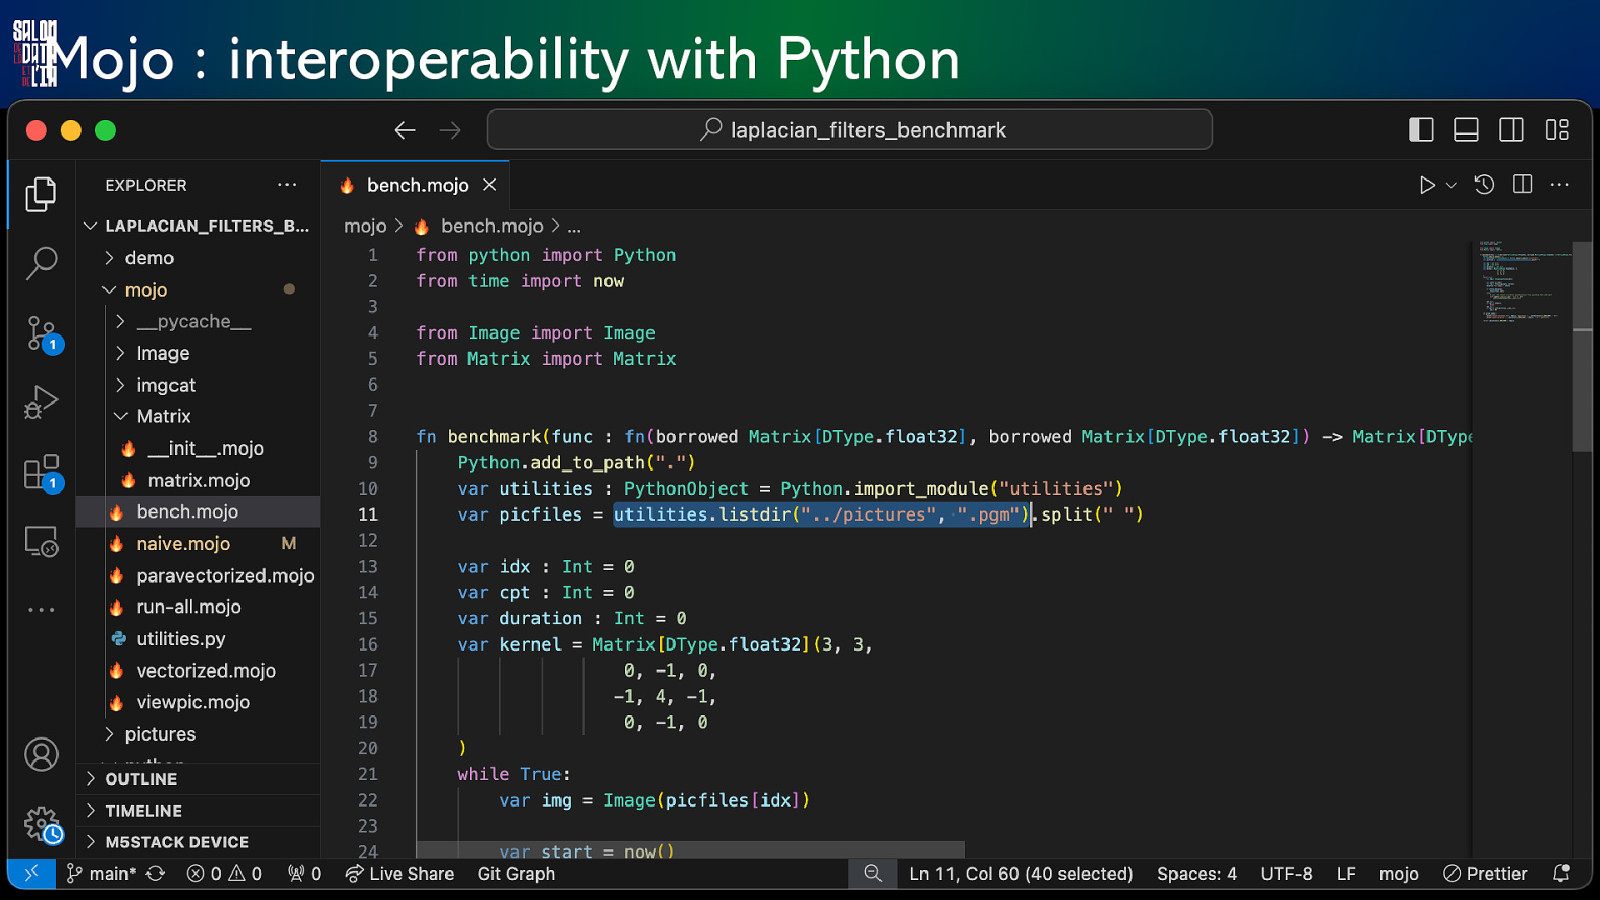This screenshot has height=900, width=1600.
Task: Click the Prettier status bar item
Action: click(1485, 874)
